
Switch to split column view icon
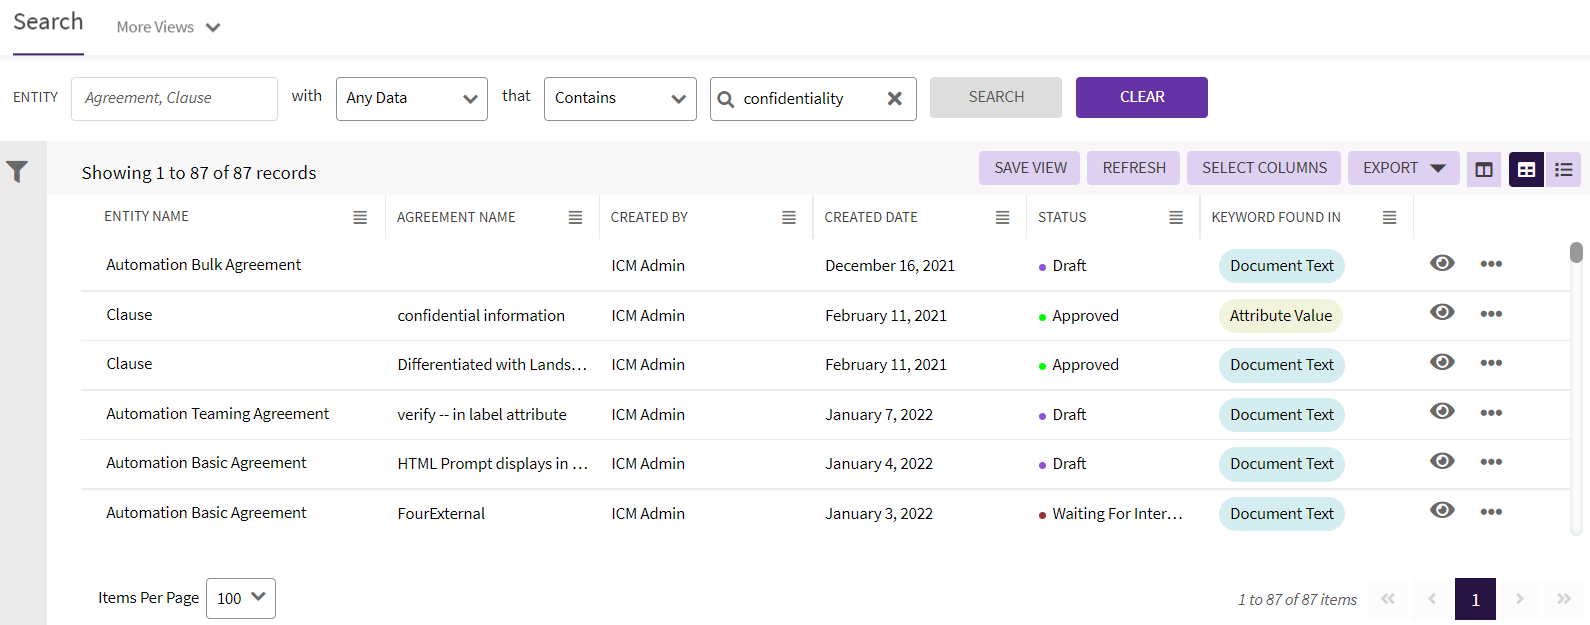click(1484, 169)
